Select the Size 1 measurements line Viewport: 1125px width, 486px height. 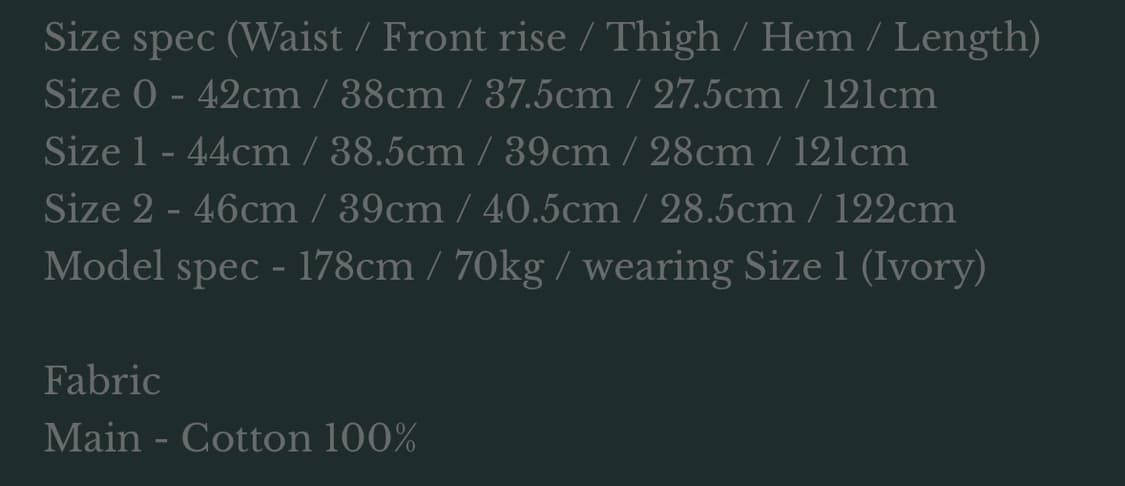click(476, 152)
